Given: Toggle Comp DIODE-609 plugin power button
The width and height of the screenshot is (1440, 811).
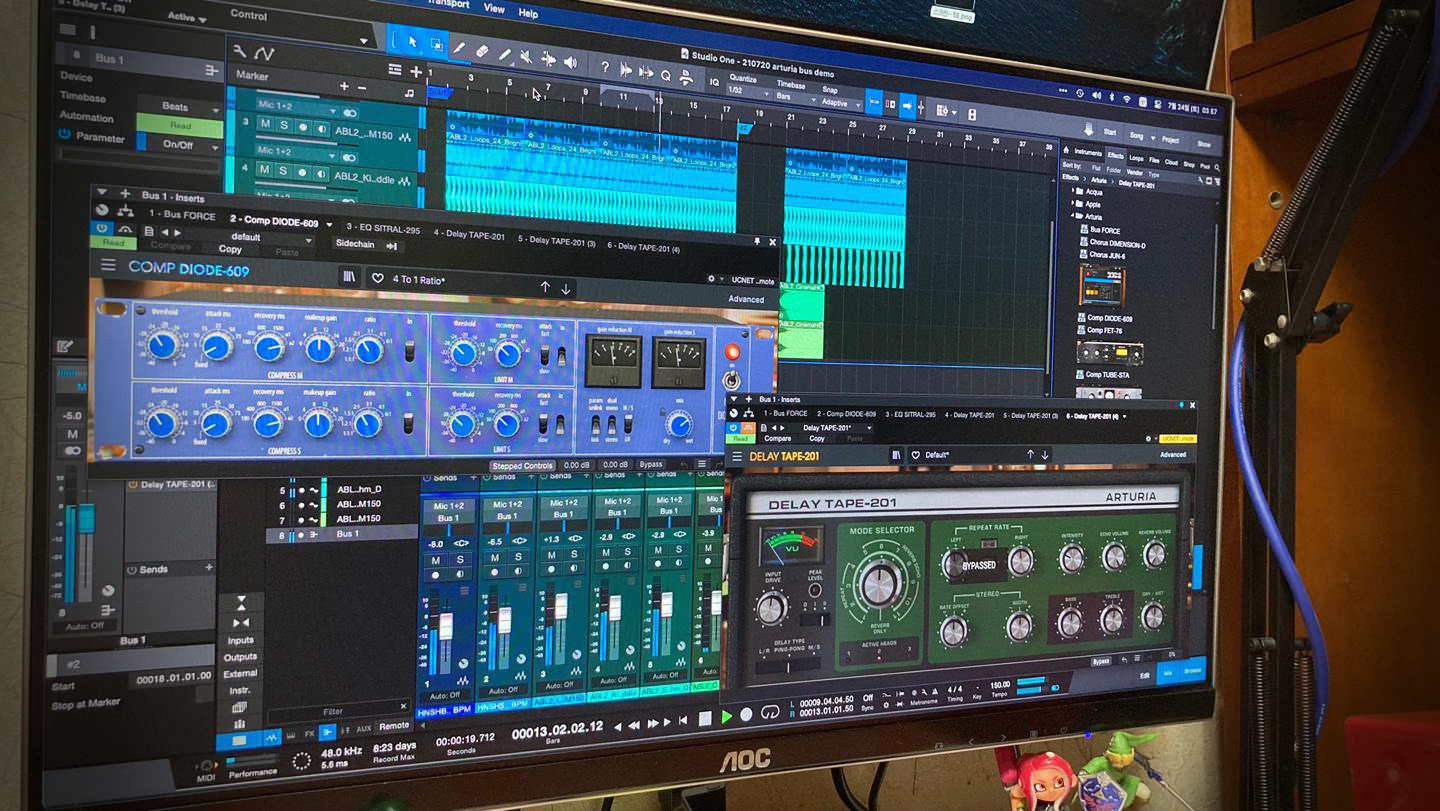Looking at the screenshot, I should pos(101,227).
